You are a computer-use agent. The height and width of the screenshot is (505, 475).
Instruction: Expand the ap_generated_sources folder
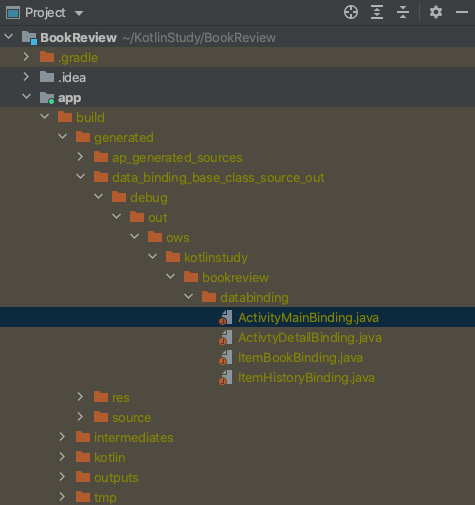pyautogui.click(x=80, y=157)
